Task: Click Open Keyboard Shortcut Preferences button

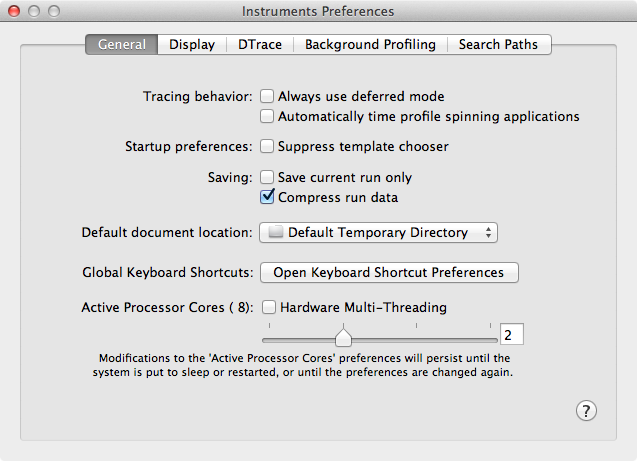Action: [x=389, y=272]
